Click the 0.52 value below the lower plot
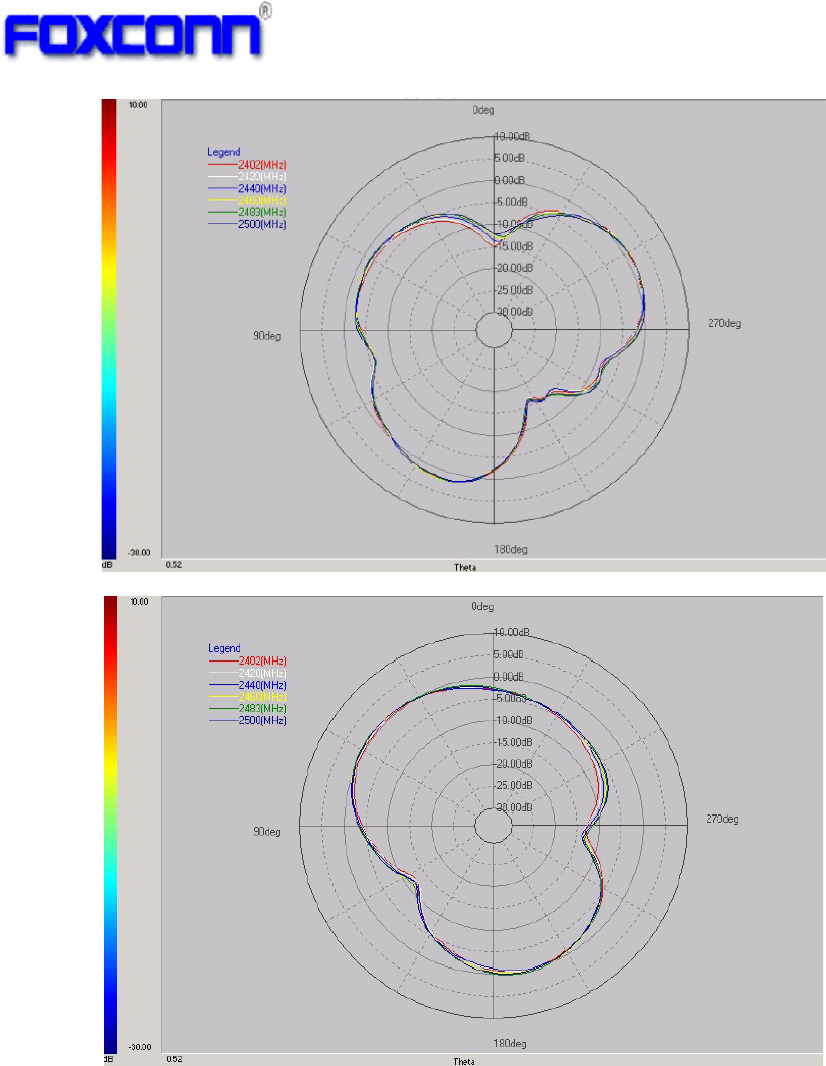The width and height of the screenshot is (826, 1066). (174, 1059)
